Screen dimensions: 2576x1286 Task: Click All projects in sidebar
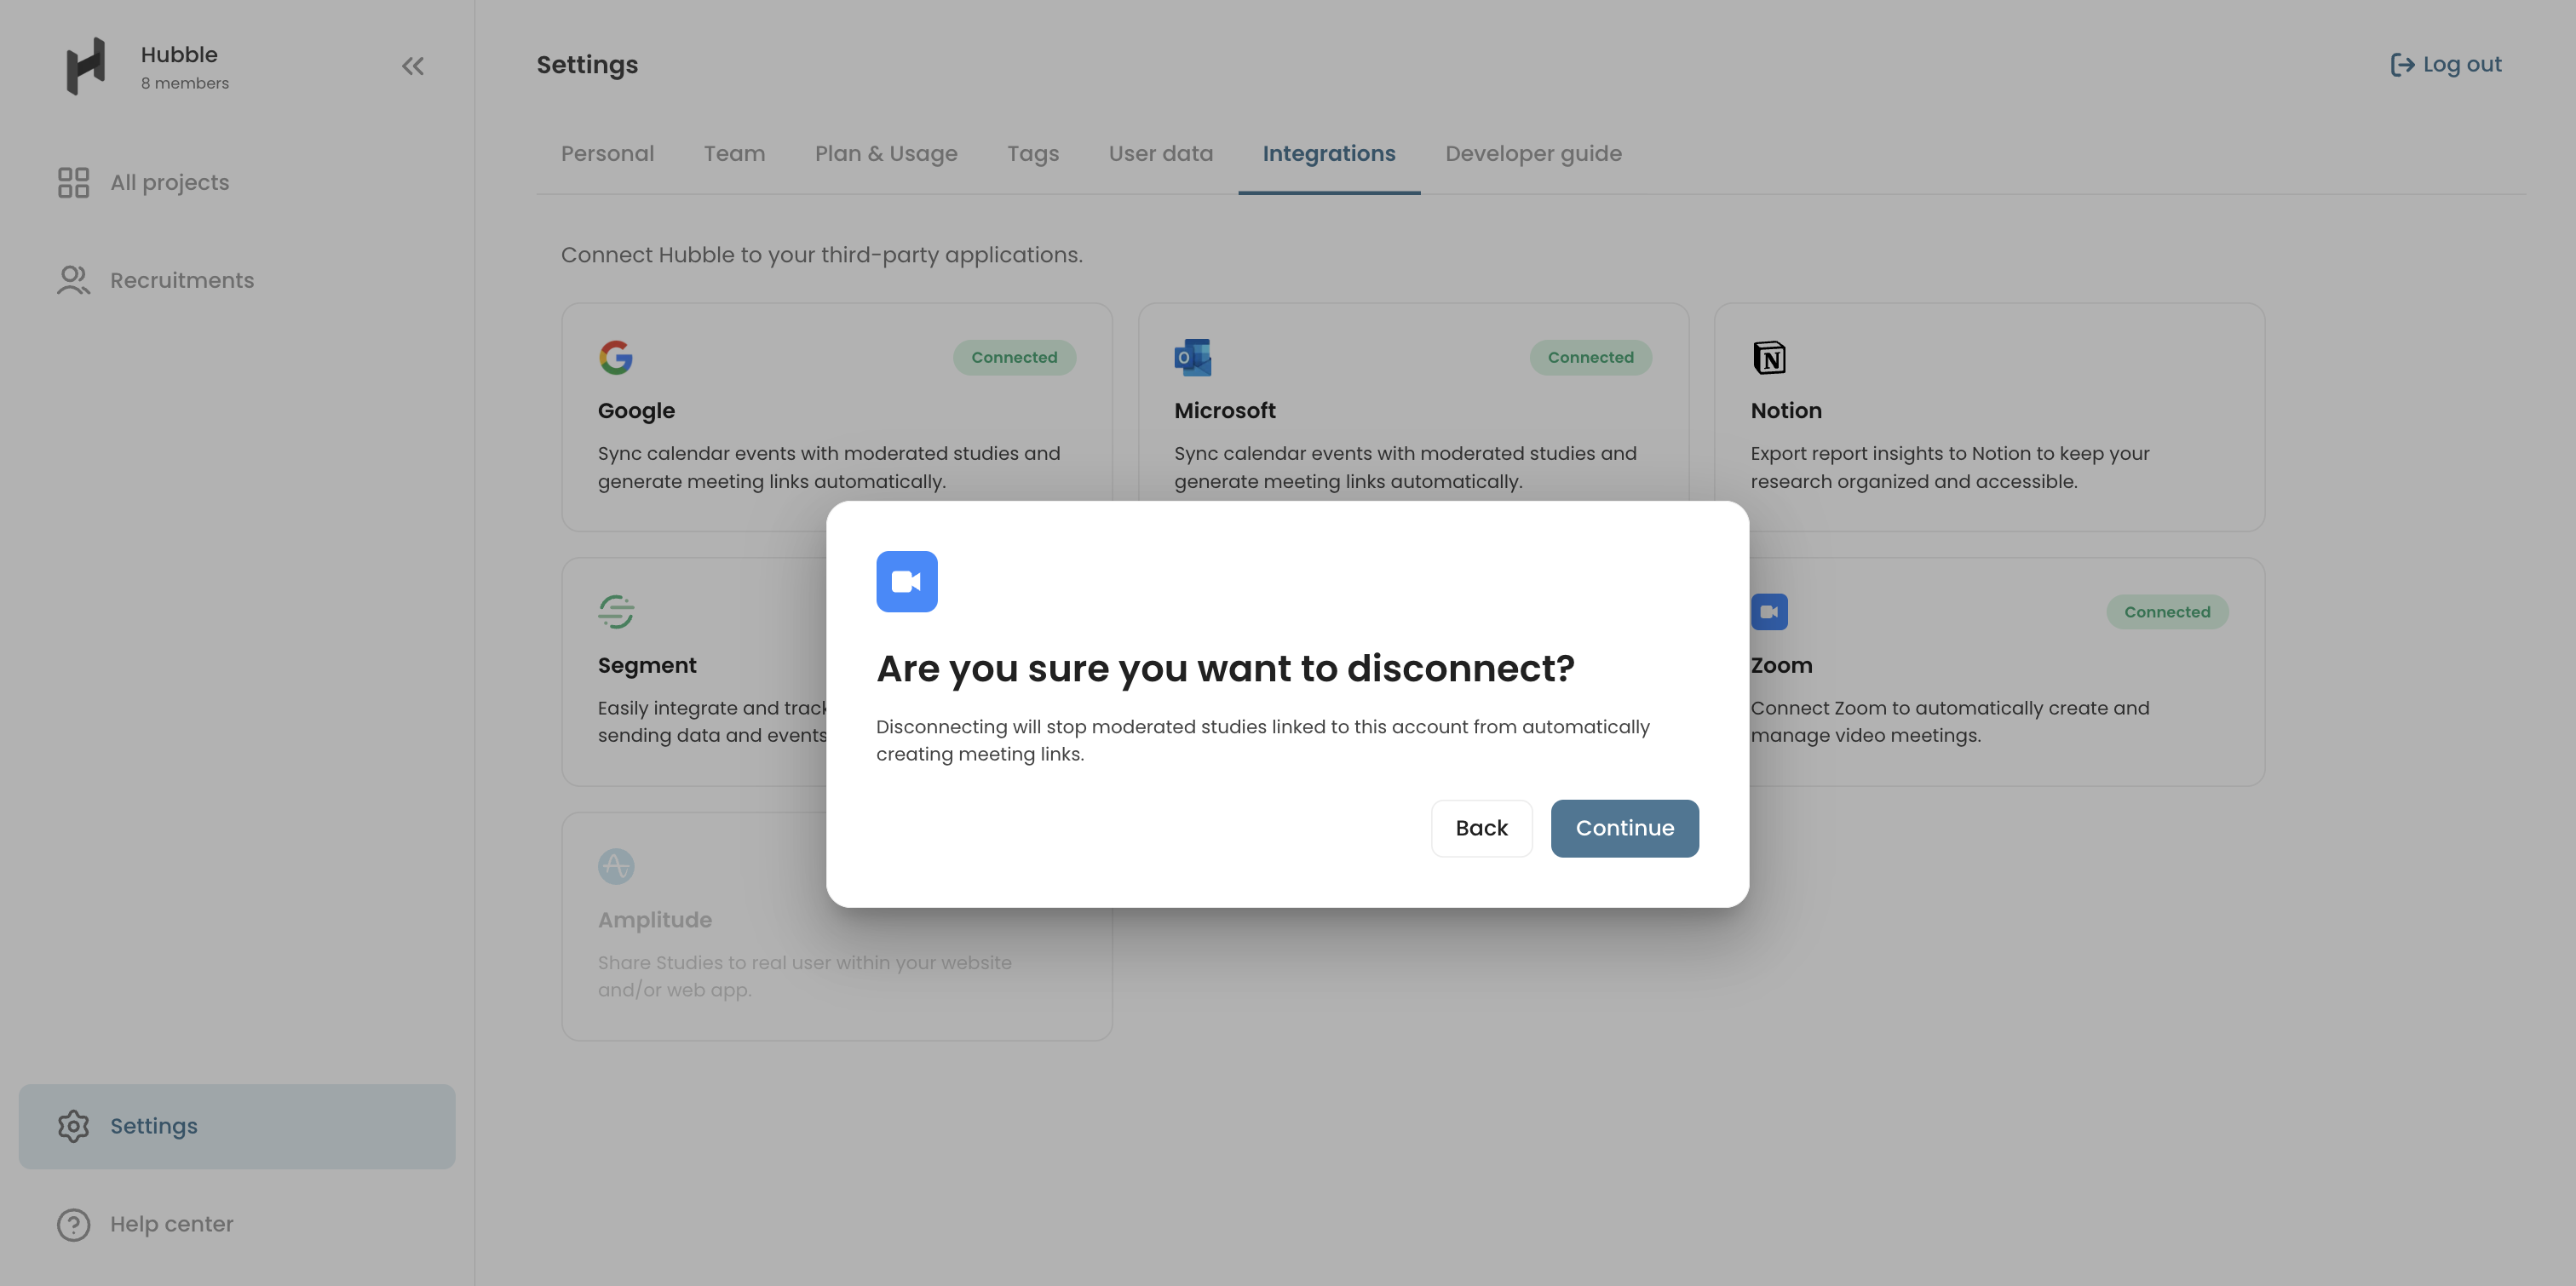tap(169, 182)
